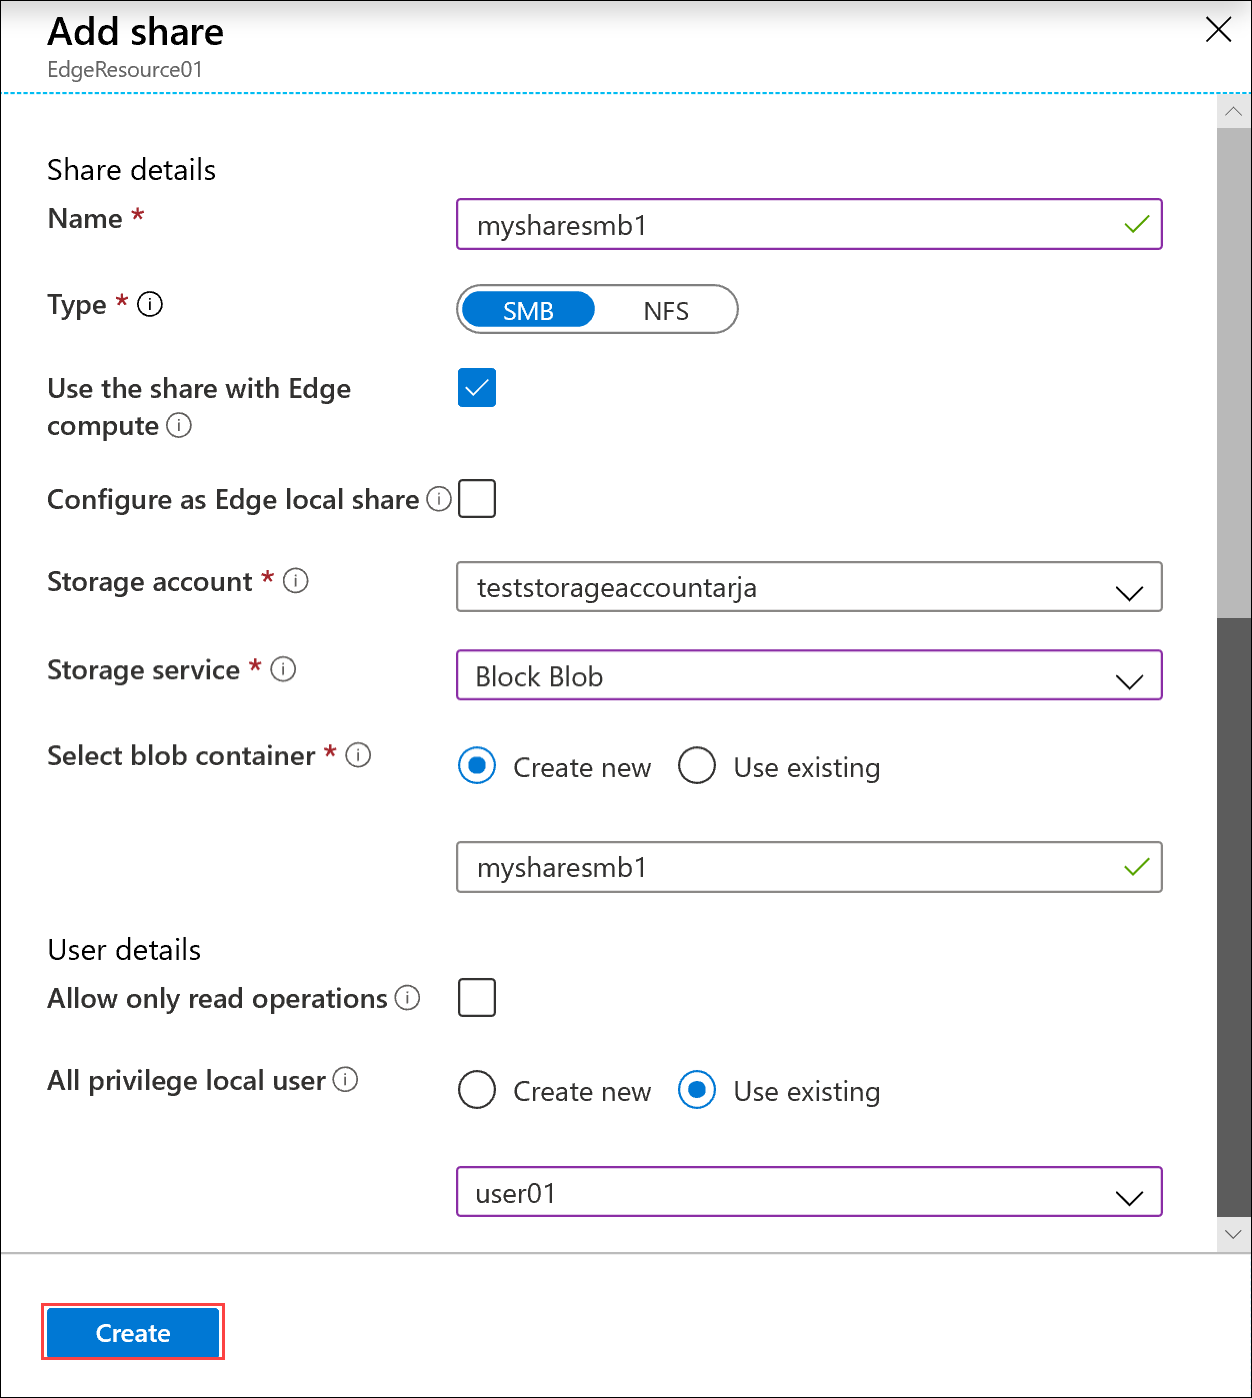The height and width of the screenshot is (1398, 1252).
Task: Click the blob container info icon
Action: point(358,756)
